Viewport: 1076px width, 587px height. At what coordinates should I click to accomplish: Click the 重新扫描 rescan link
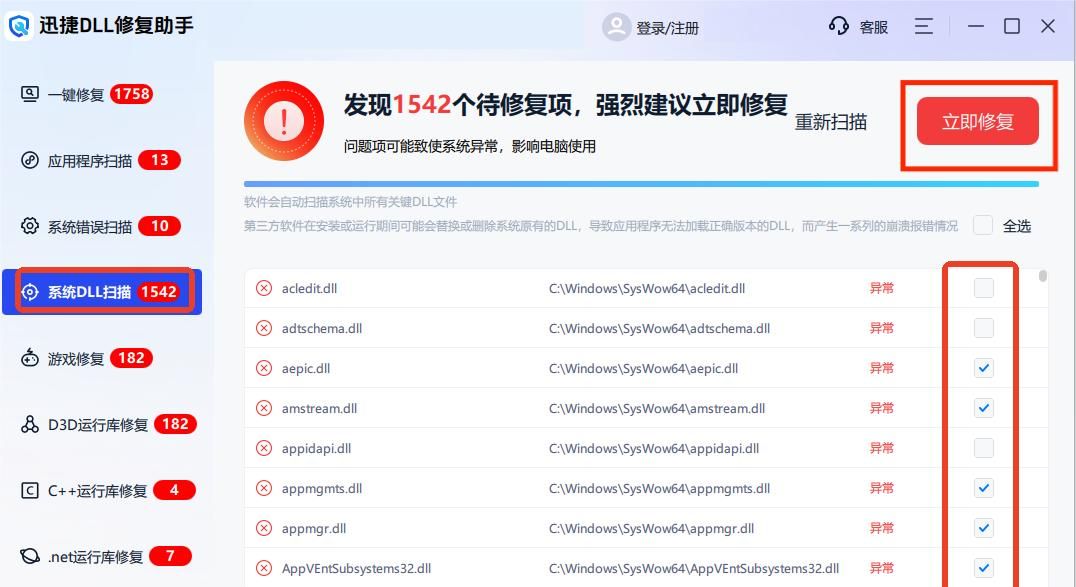coord(830,122)
